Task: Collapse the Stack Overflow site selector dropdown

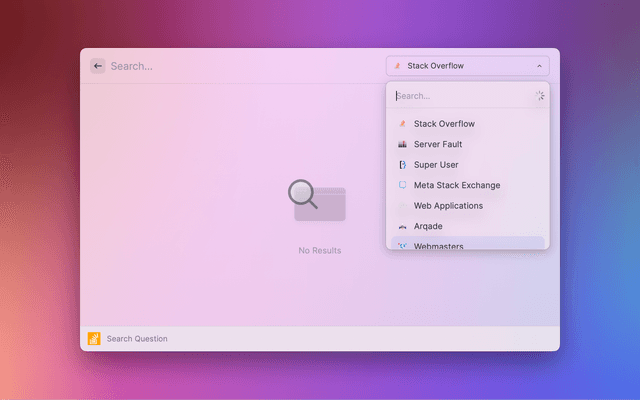Action: 467,66
